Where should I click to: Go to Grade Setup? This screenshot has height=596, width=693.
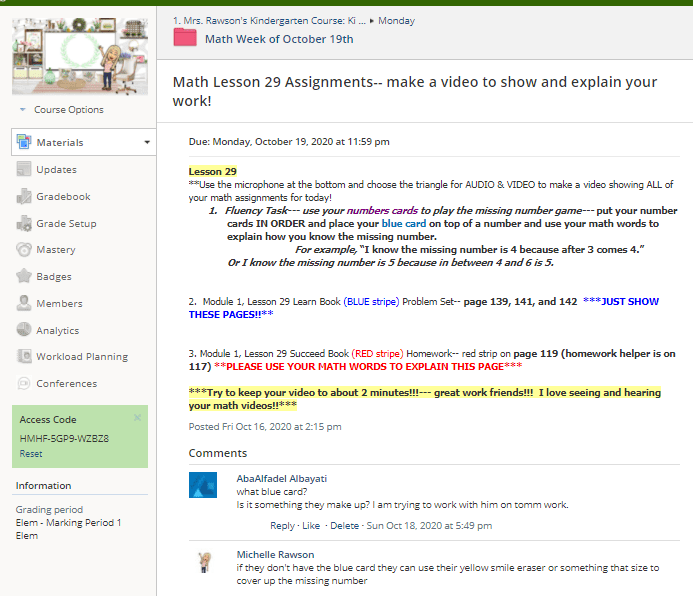66,224
